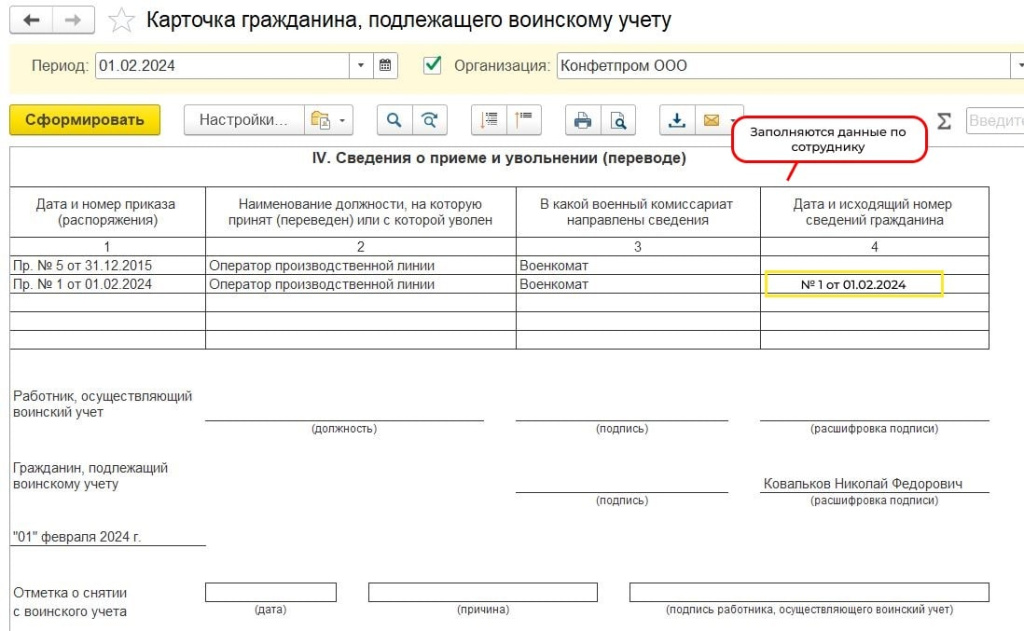Collapse all groups icon in toolbar
Screen dimensions: 1024x631
[x=523, y=120]
